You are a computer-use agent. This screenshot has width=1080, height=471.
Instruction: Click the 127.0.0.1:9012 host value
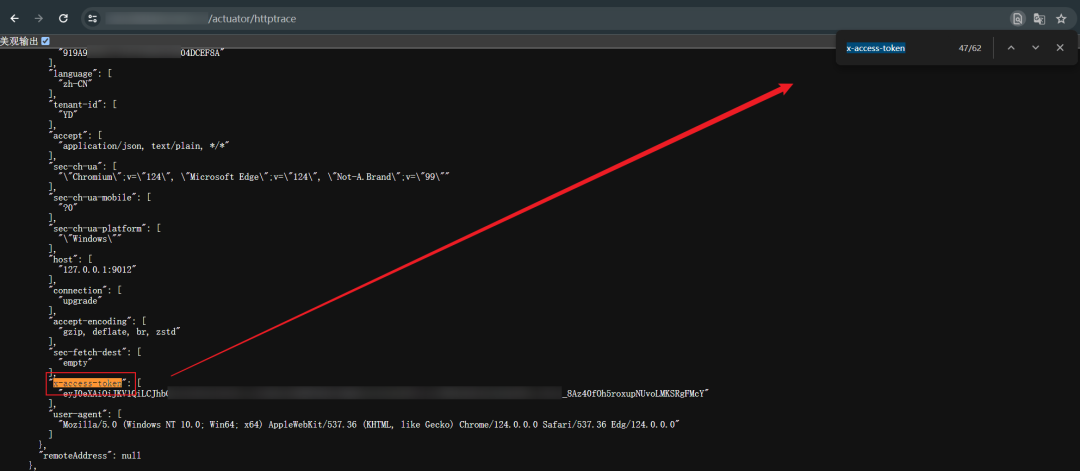[99, 270]
